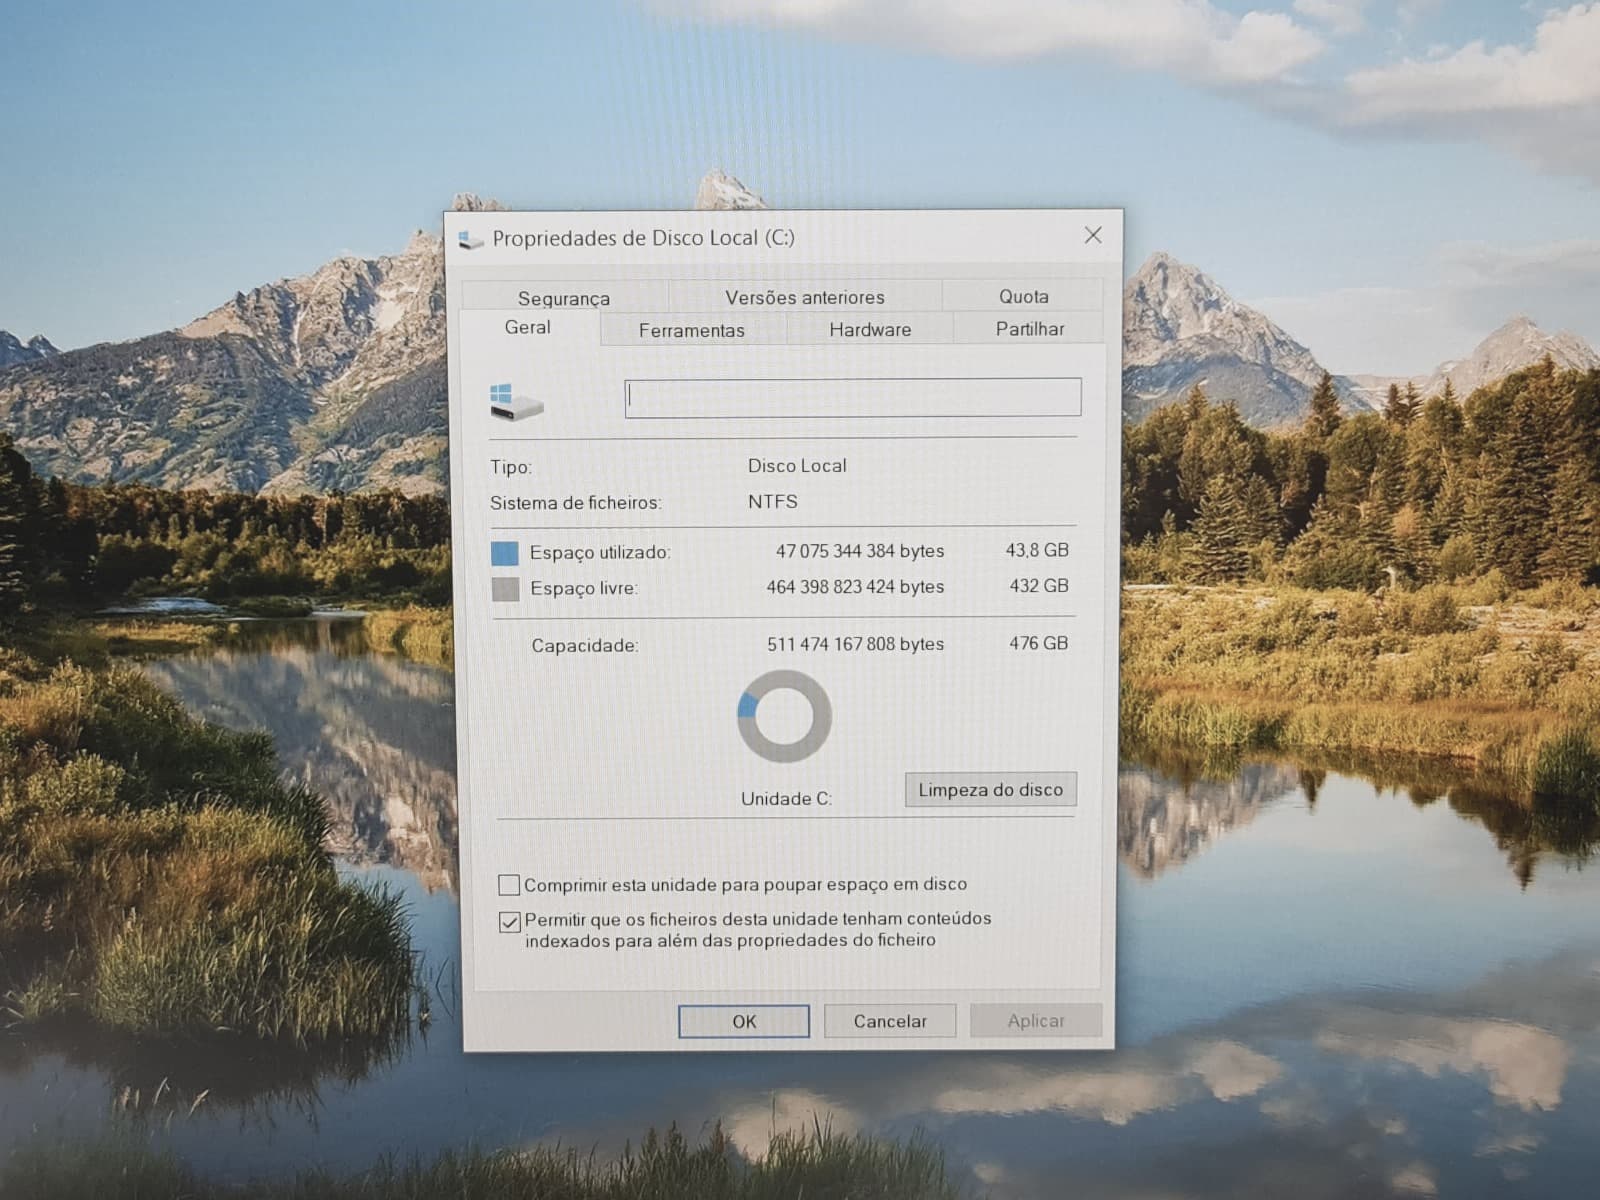Click the window title 'Propriedades de Disco Local (C:)'

(x=644, y=238)
